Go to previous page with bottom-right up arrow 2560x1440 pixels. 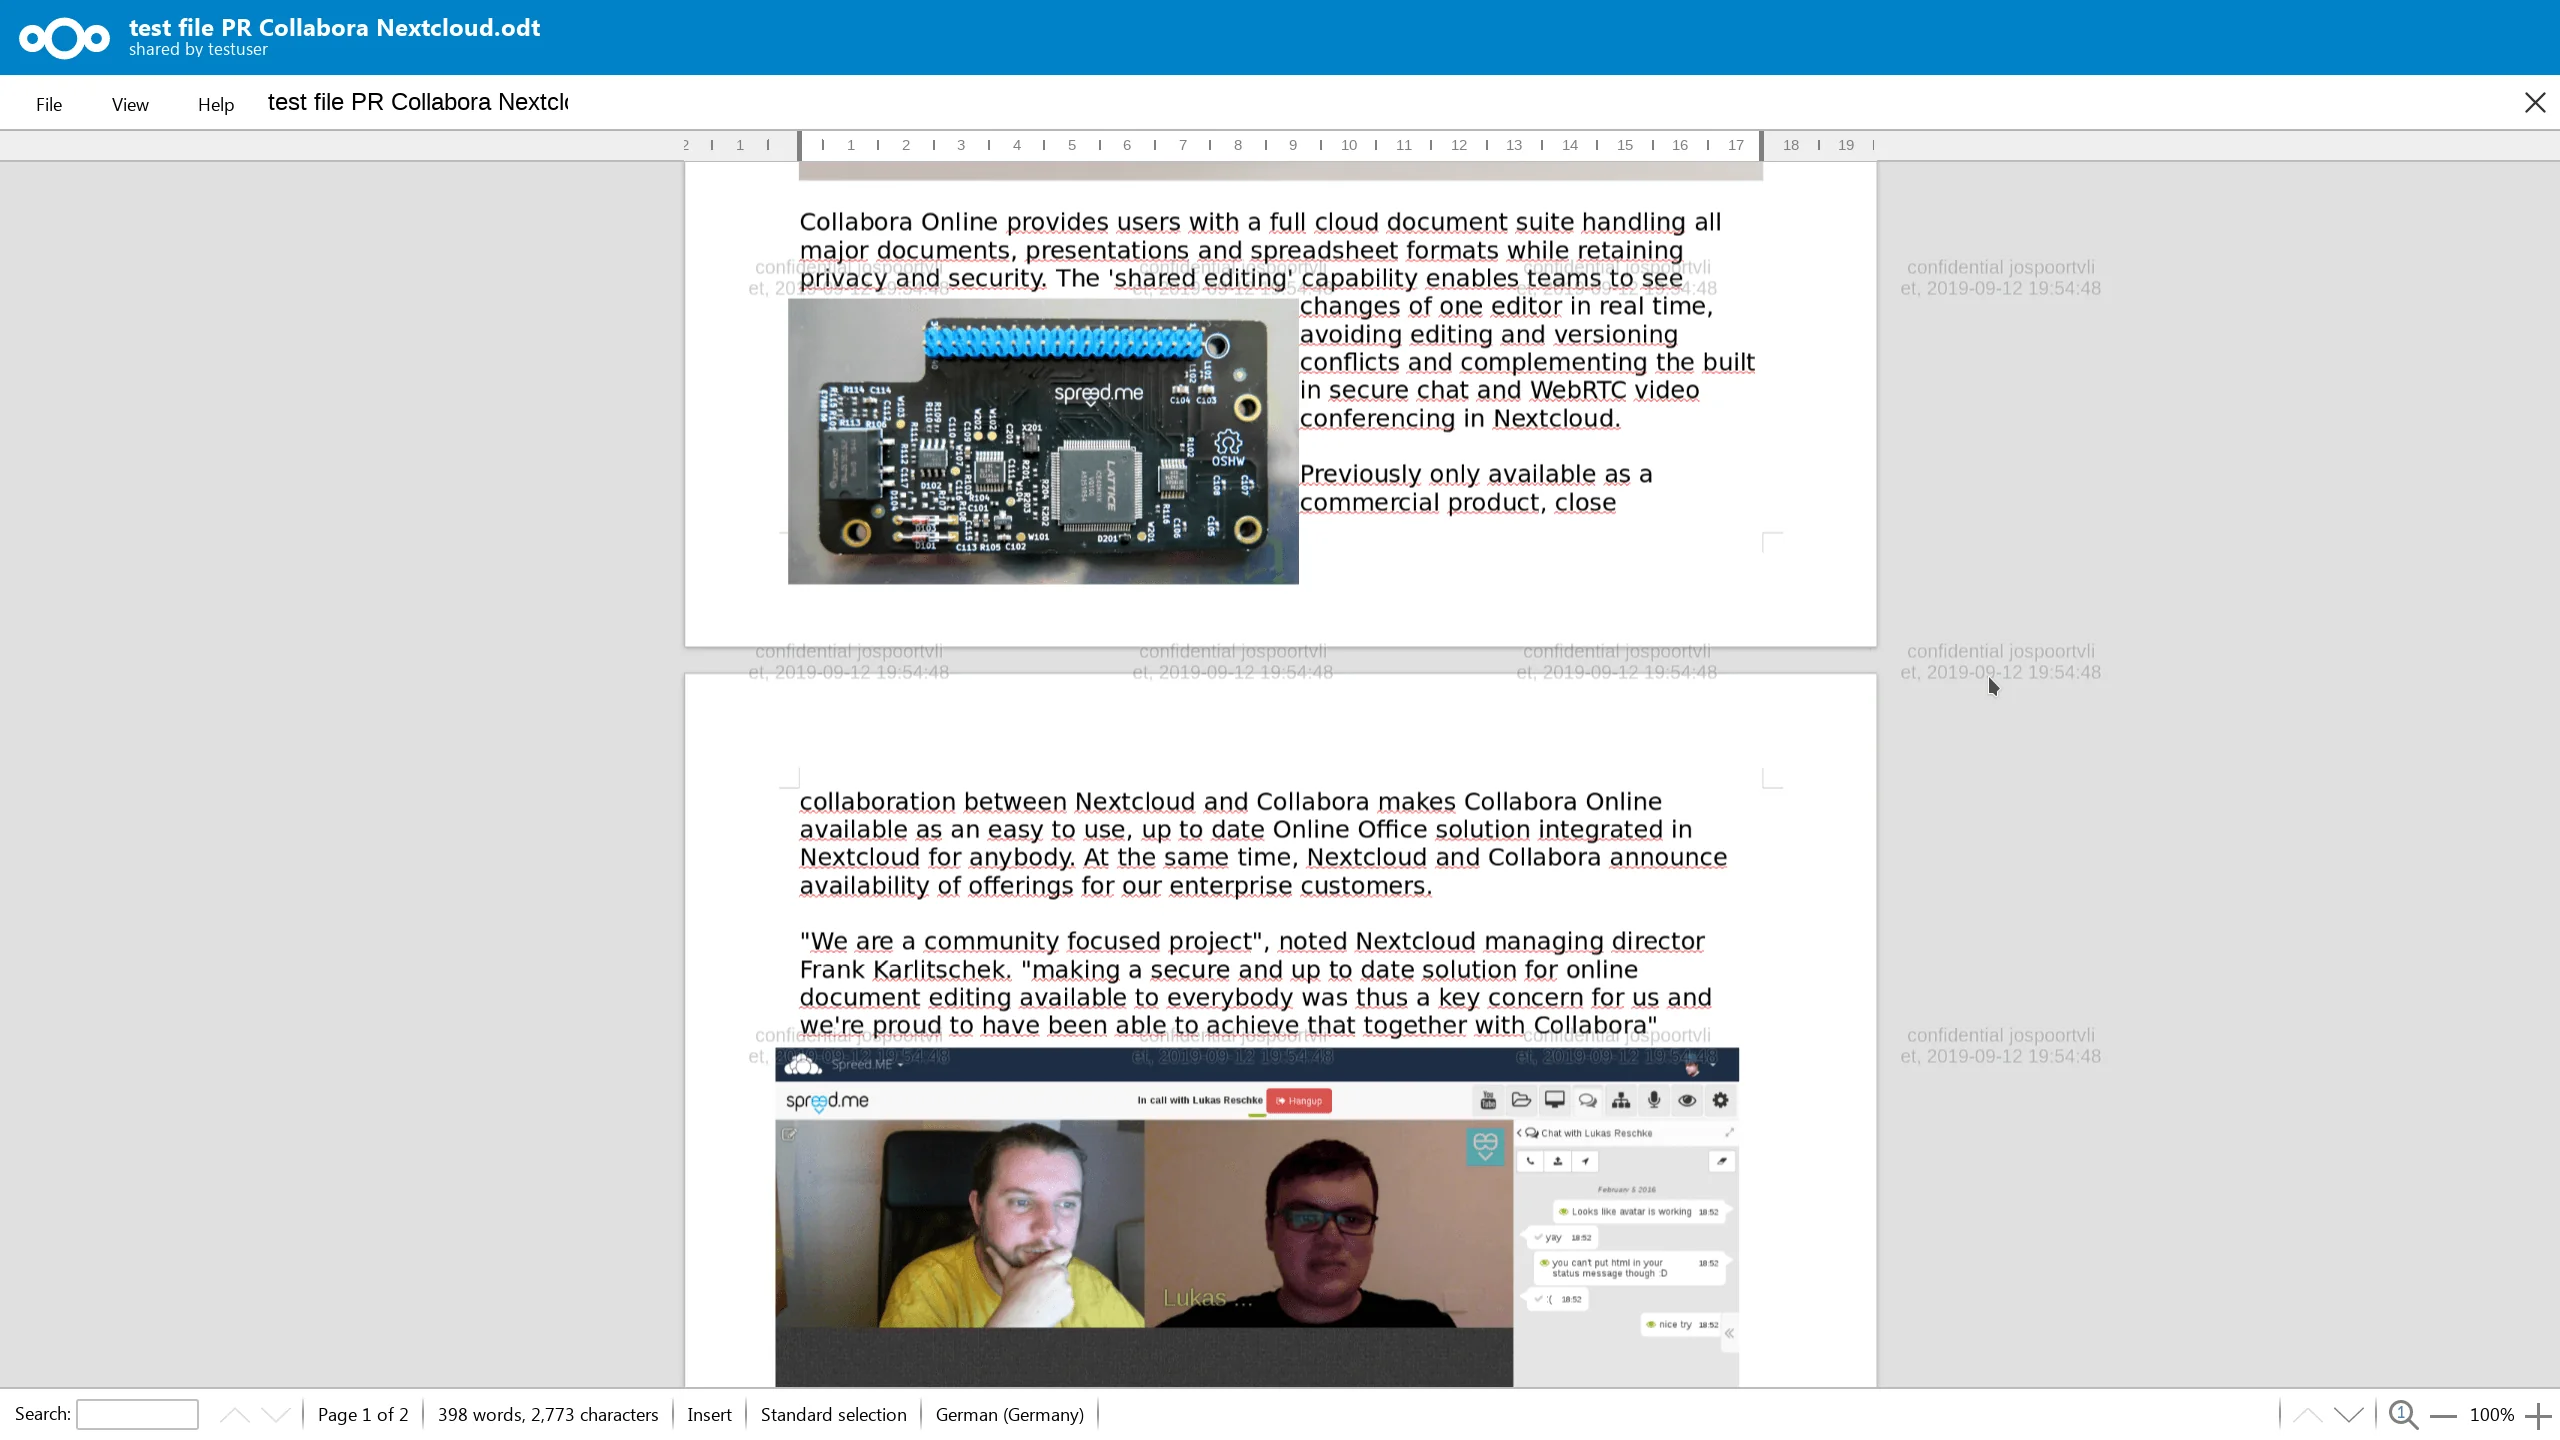point(2307,1414)
